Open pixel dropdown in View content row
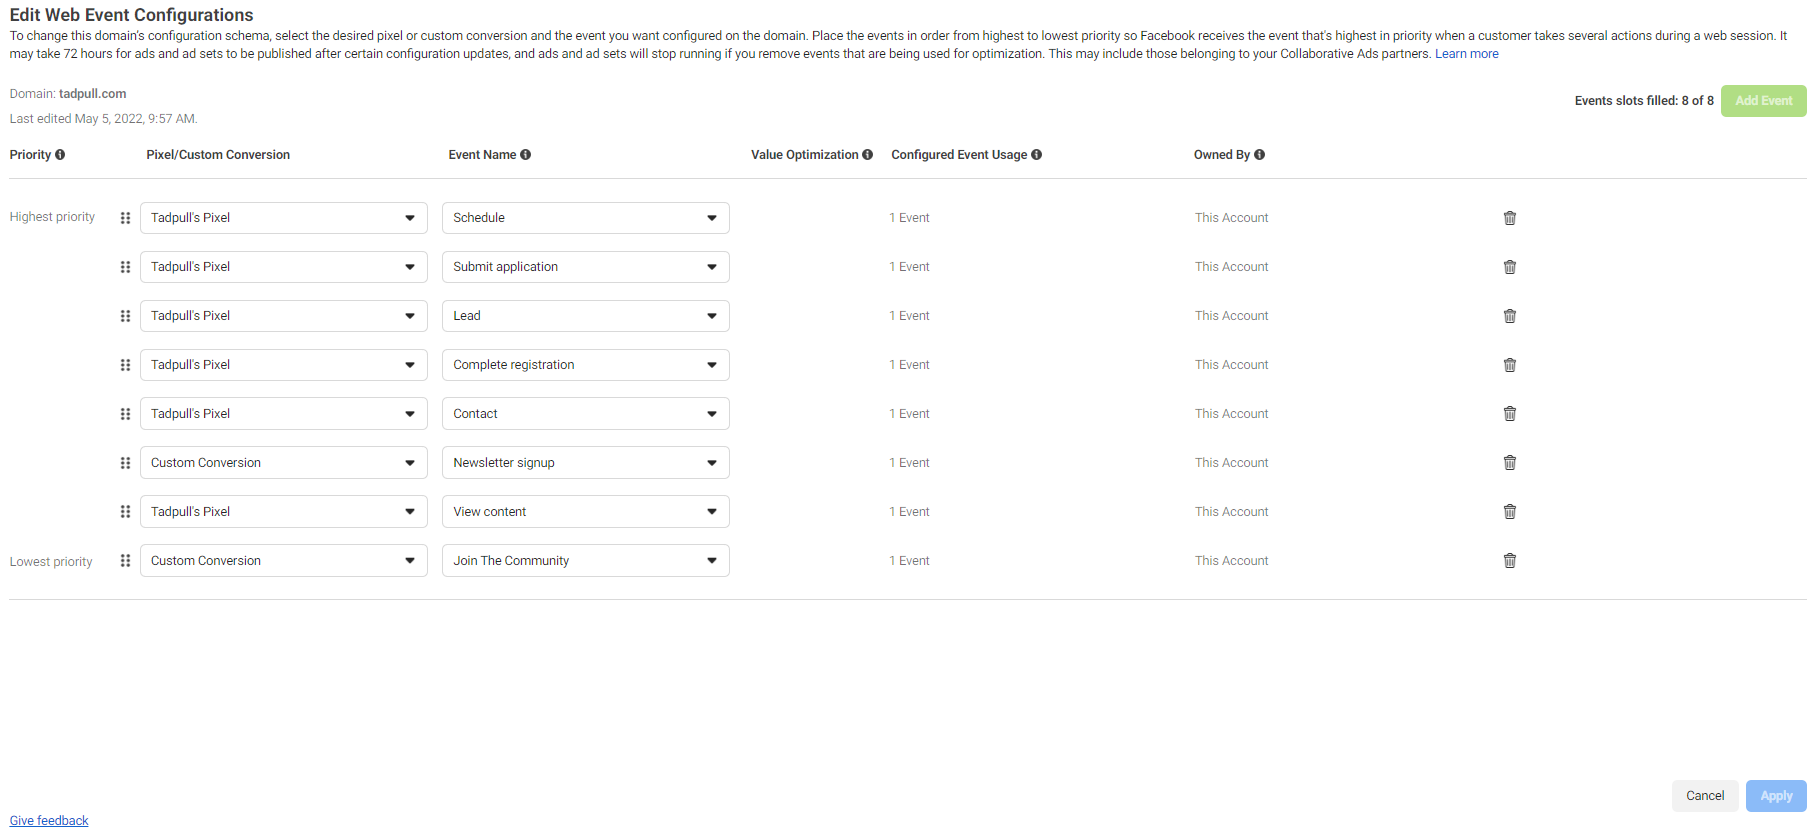 [284, 512]
